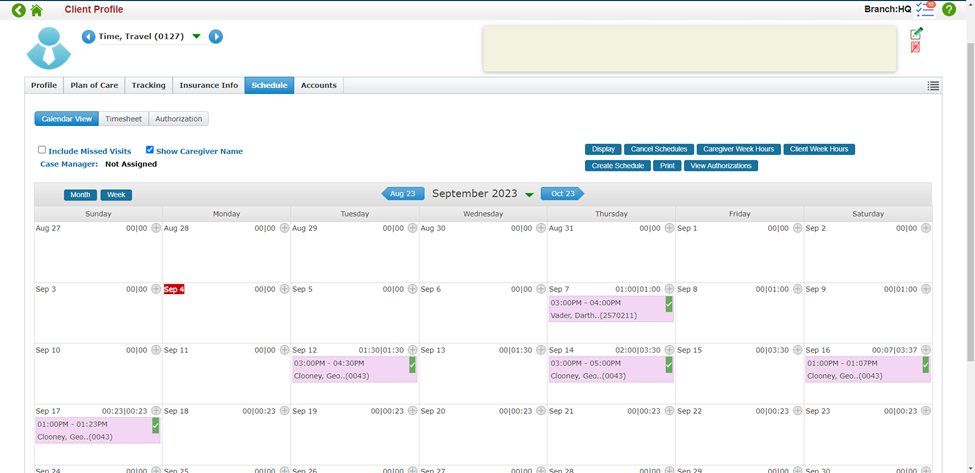Open the task checklist notification icon
975x473 pixels.
pos(925,9)
